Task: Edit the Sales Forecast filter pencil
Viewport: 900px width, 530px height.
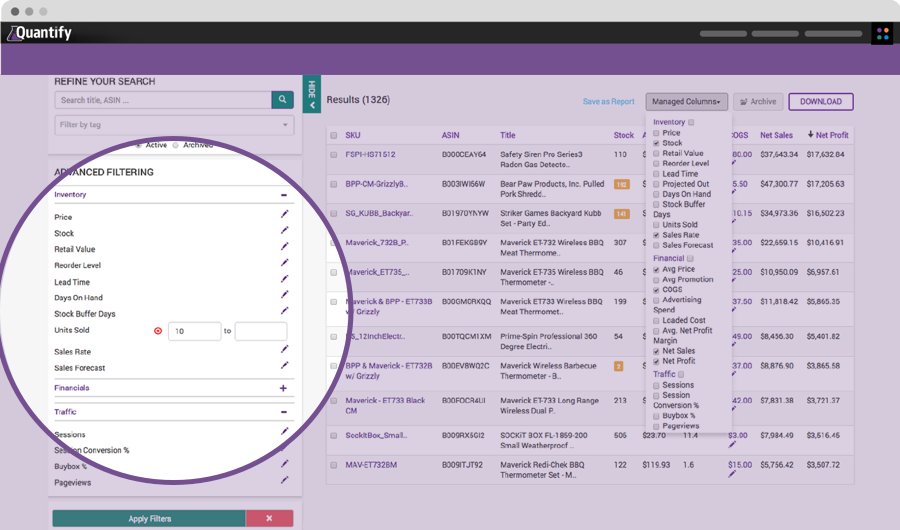Action: click(x=284, y=365)
